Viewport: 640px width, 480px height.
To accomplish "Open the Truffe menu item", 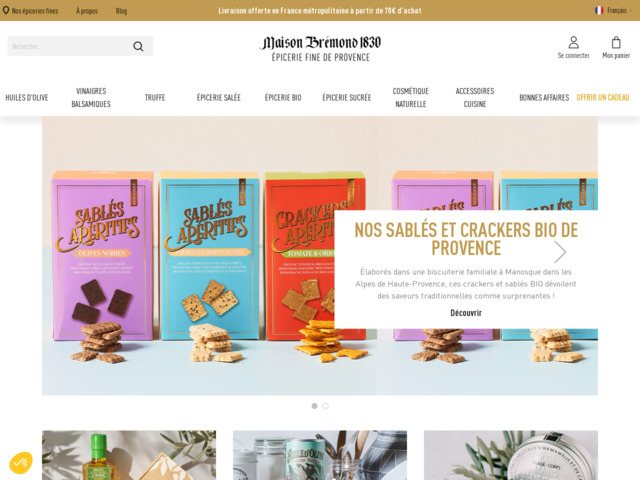I will [155, 98].
